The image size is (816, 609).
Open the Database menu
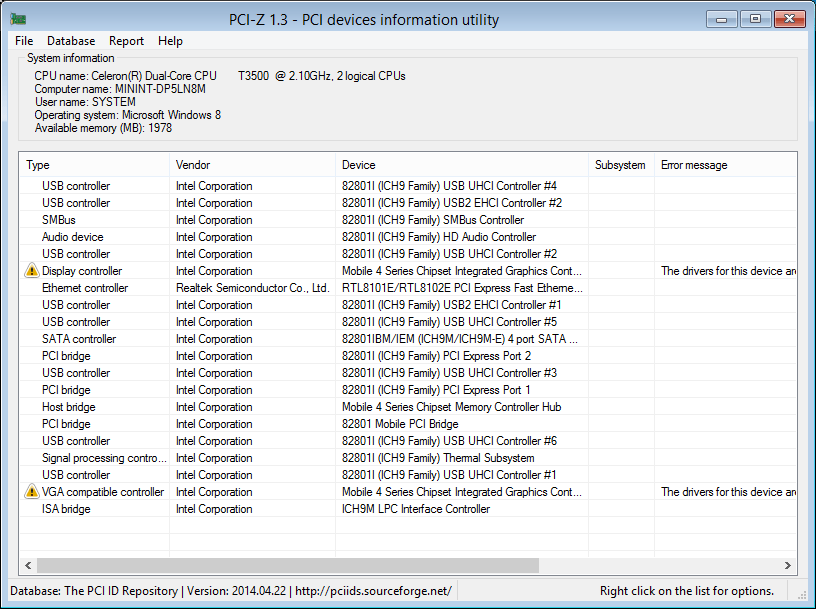pyautogui.click(x=71, y=41)
